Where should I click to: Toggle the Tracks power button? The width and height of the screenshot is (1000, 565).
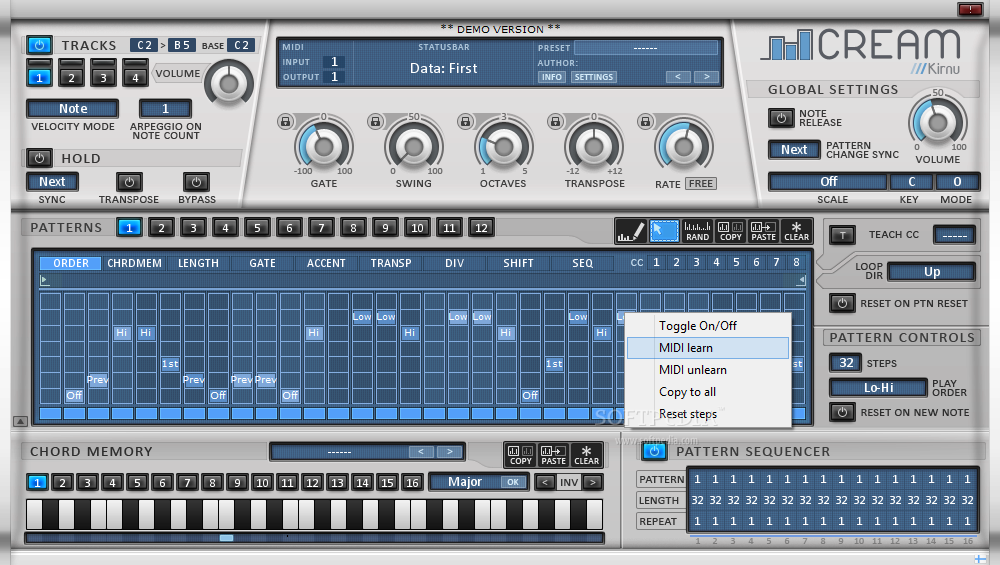tap(40, 45)
